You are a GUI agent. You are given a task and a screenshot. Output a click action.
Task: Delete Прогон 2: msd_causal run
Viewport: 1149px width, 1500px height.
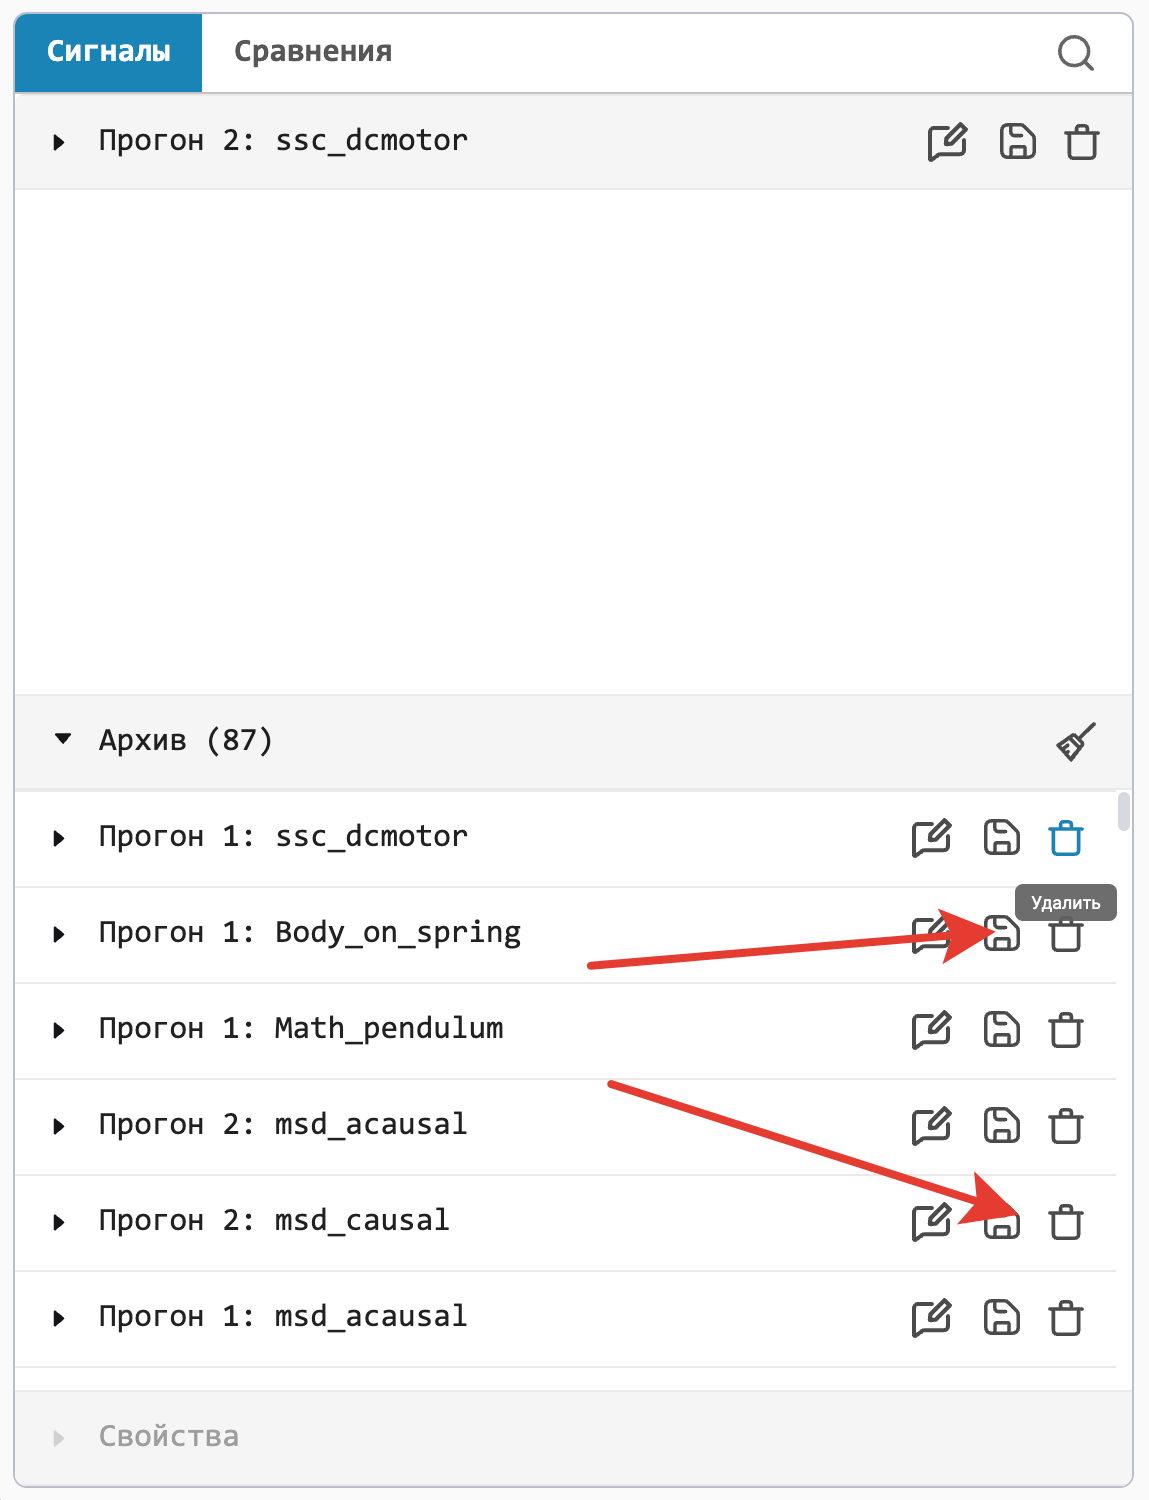1066,1222
